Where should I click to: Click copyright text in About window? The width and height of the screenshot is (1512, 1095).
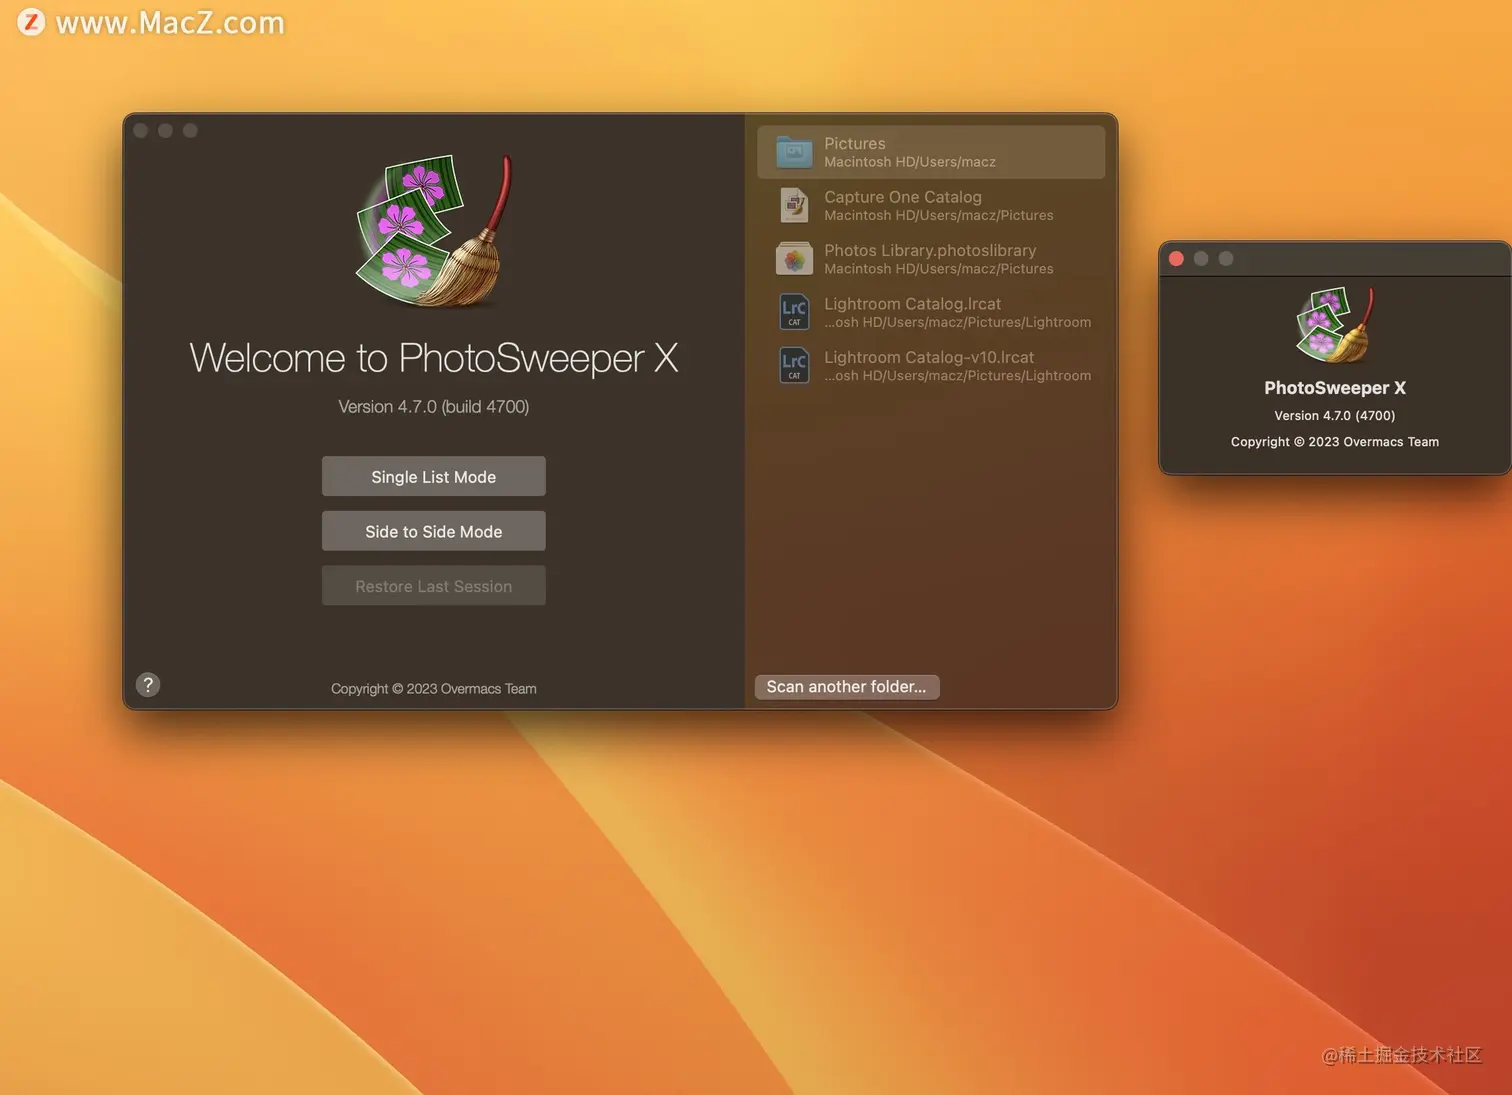pyautogui.click(x=1335, y=442)
